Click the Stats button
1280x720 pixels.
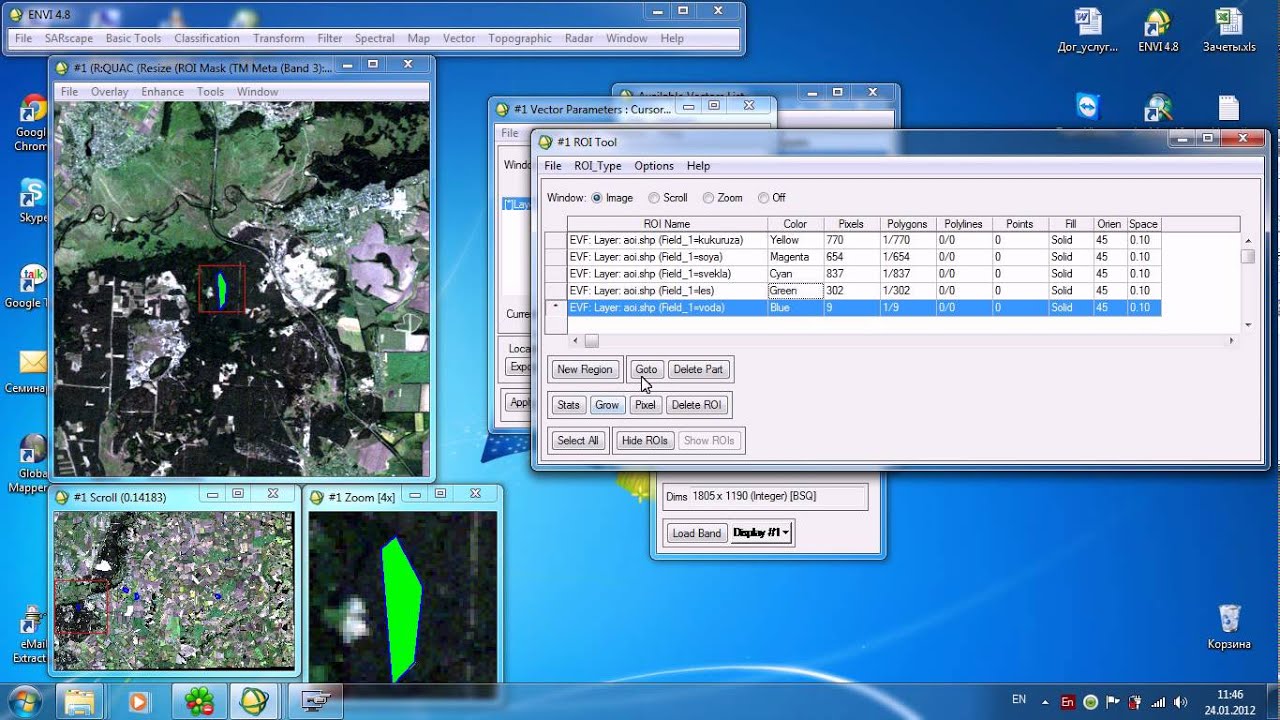tap(568, 405)
